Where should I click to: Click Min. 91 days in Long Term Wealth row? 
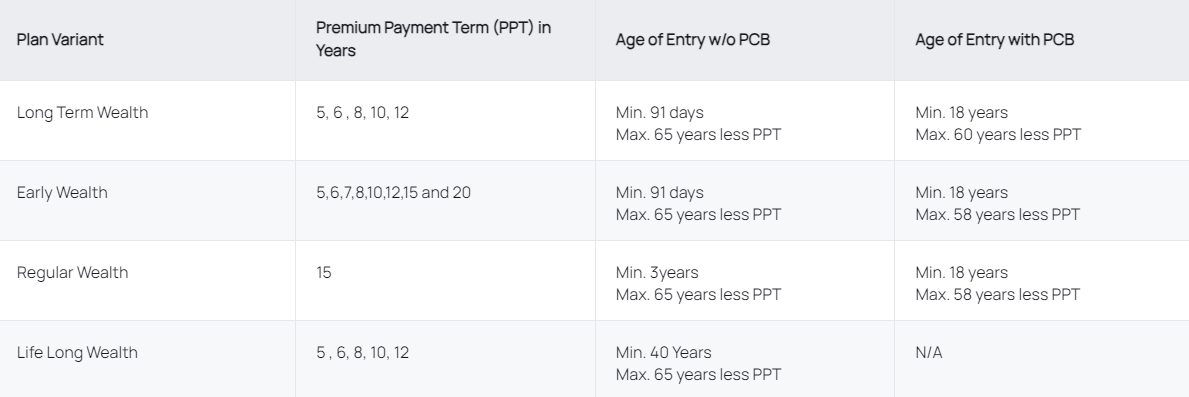(660, 112)
